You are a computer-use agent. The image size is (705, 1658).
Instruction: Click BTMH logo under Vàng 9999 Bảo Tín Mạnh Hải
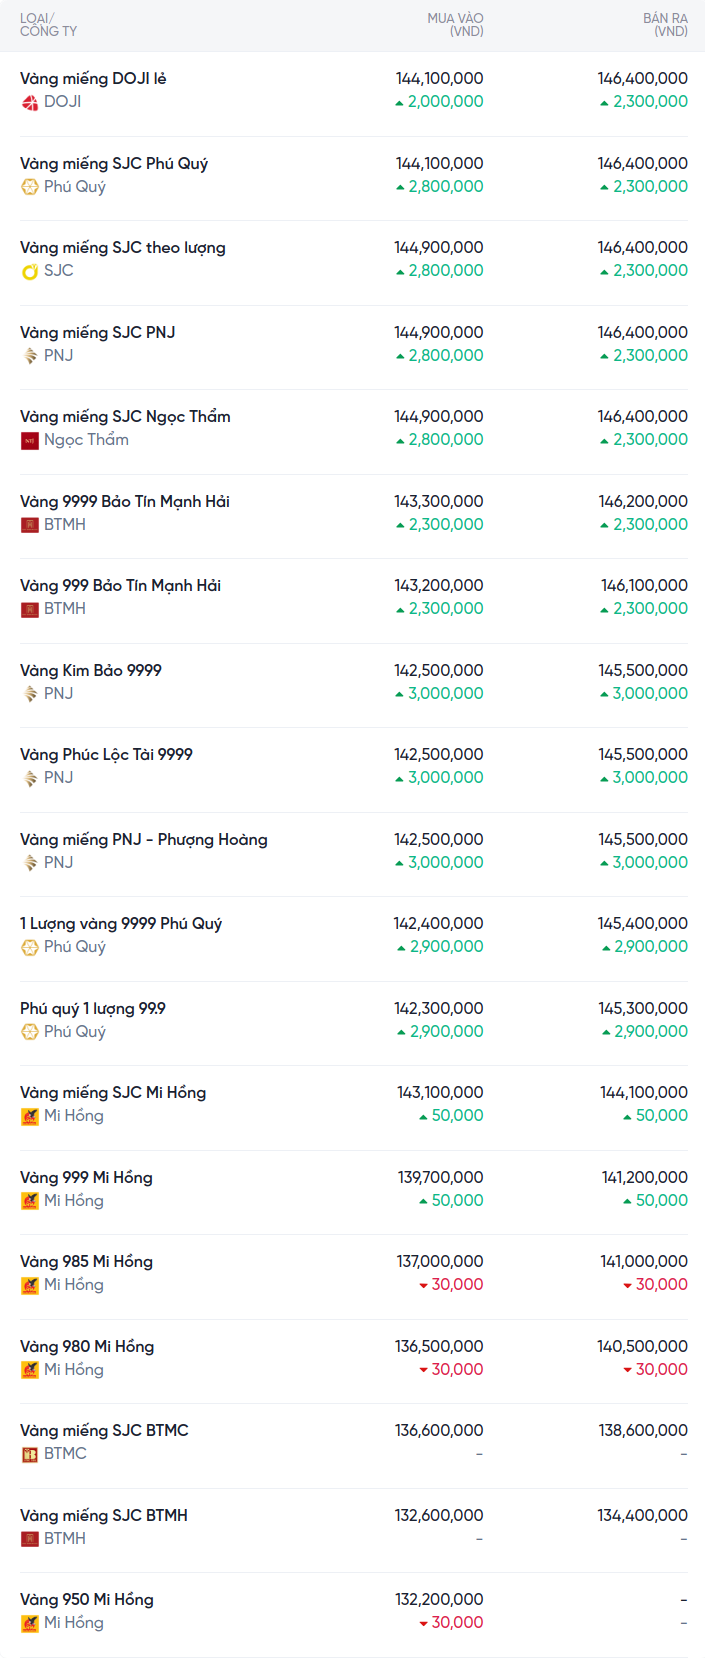[x=30, y=525]
